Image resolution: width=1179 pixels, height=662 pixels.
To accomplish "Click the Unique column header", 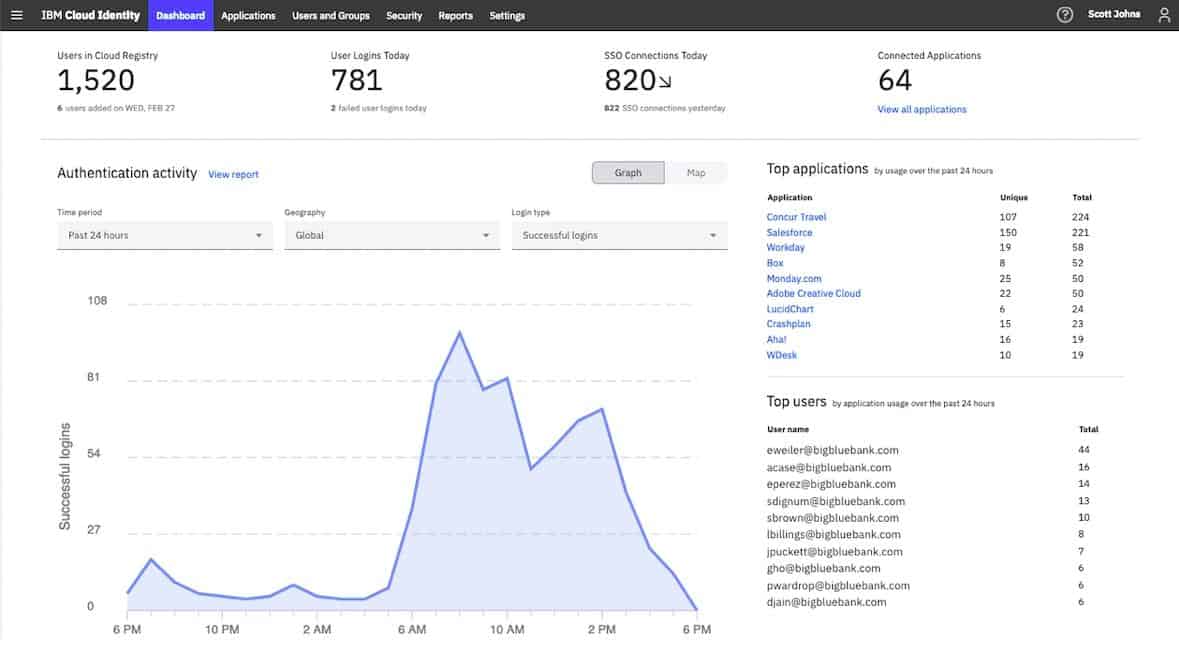I will pyautogui.click(x=1014, y=197).
